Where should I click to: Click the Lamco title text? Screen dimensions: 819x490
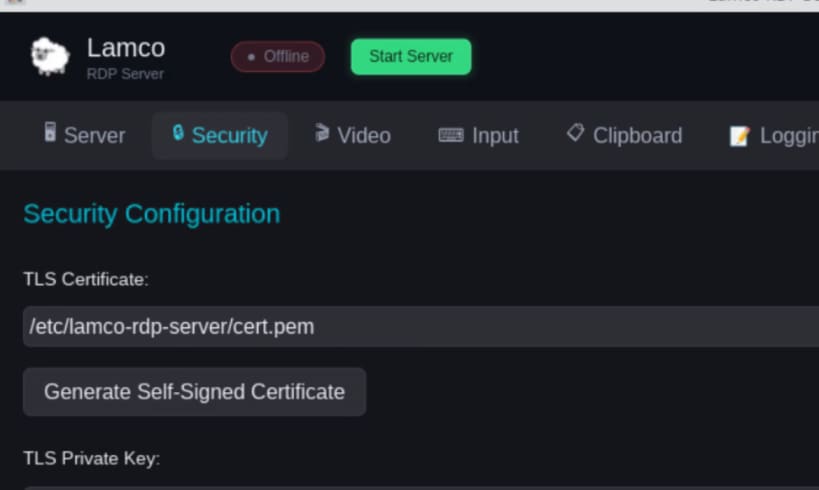126,48
